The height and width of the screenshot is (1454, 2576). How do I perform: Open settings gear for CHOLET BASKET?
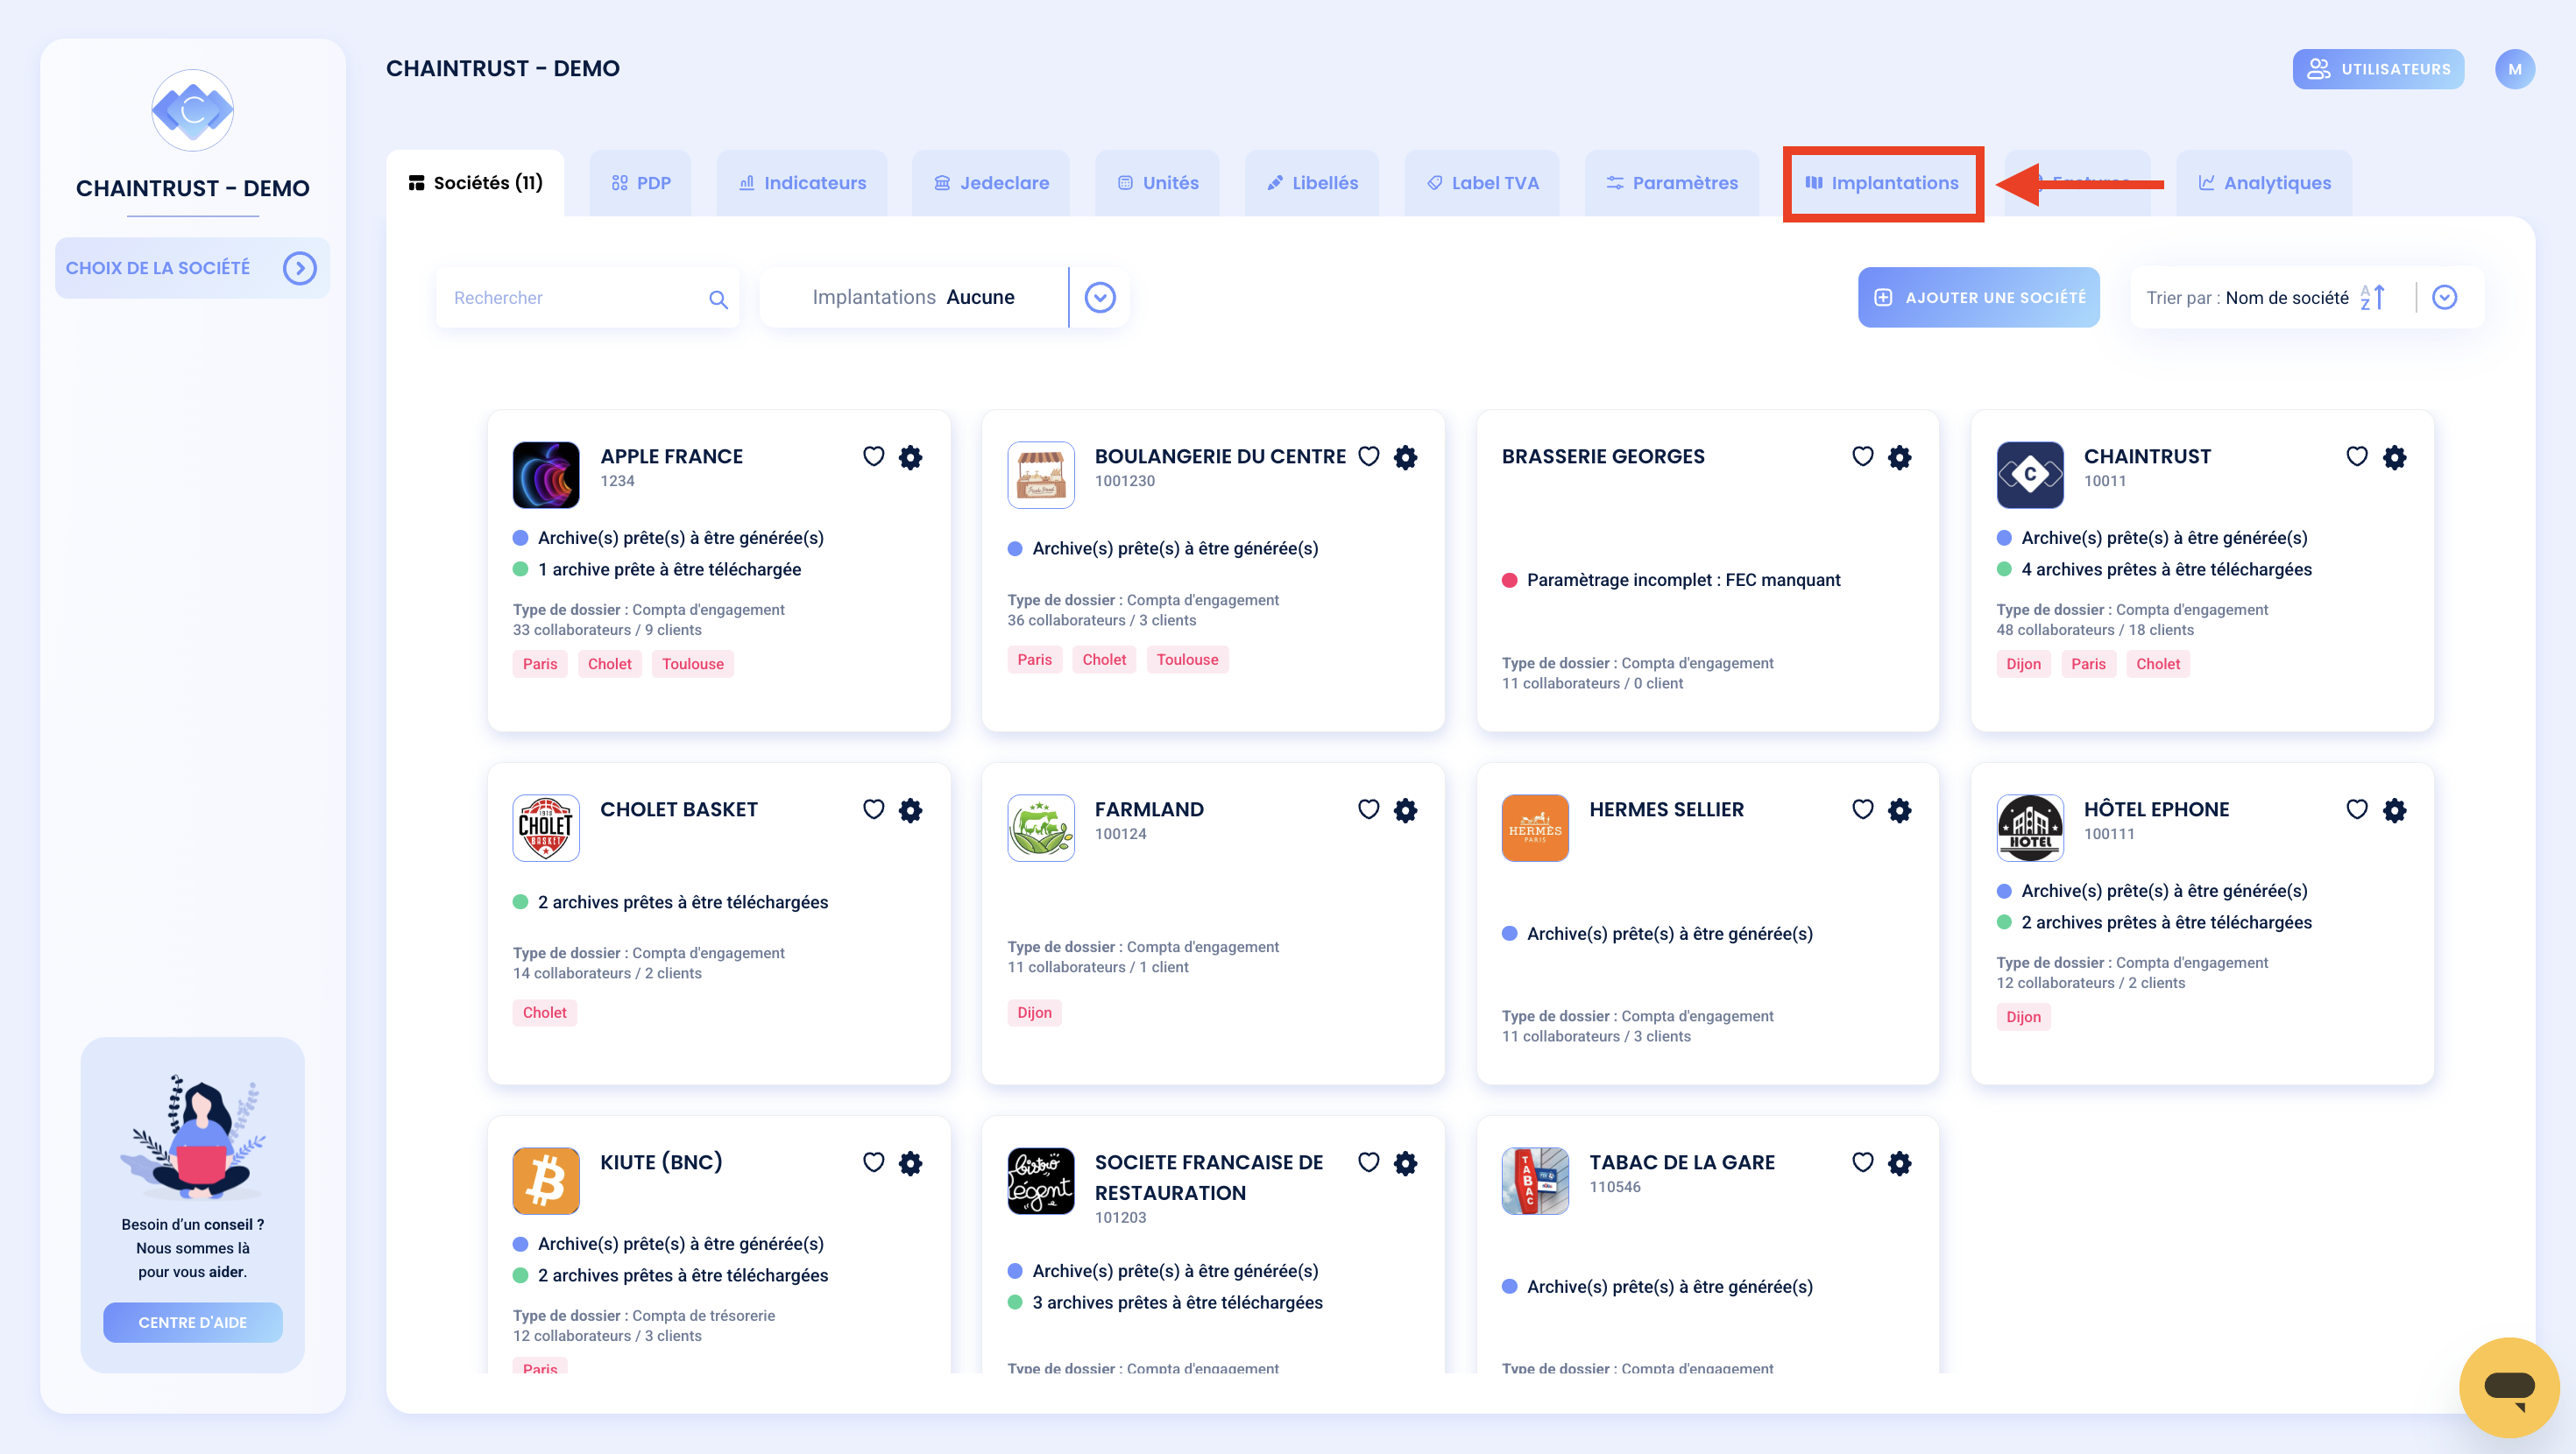click(x=910, y=810)
